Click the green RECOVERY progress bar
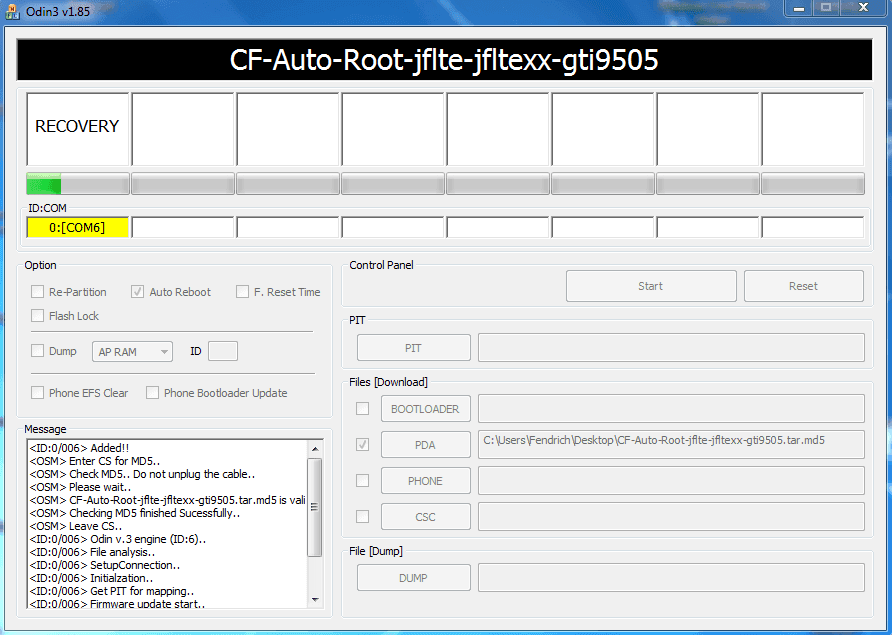The width and height of the screenshot is (892, 635). click(x=78, y=184)
